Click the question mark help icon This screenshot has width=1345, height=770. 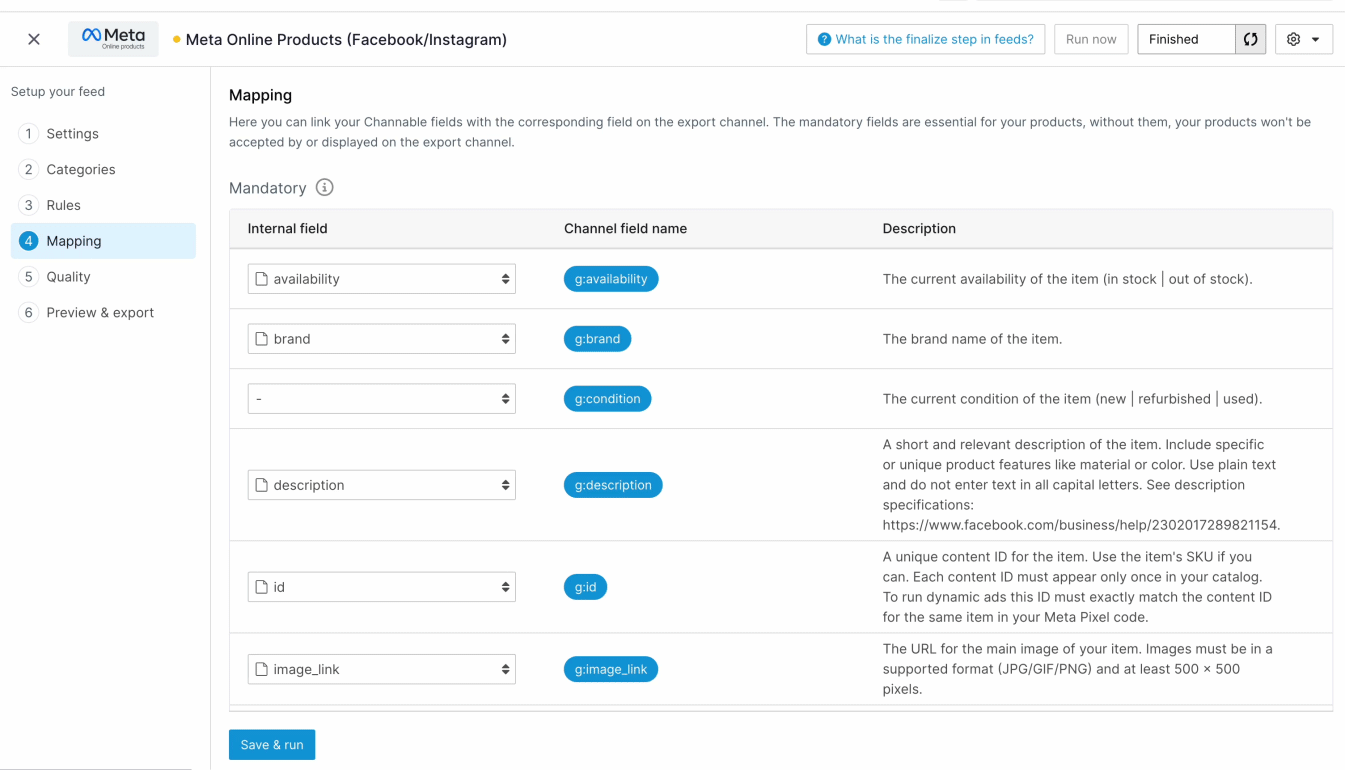pyautogui.click(x=824, y=39)
